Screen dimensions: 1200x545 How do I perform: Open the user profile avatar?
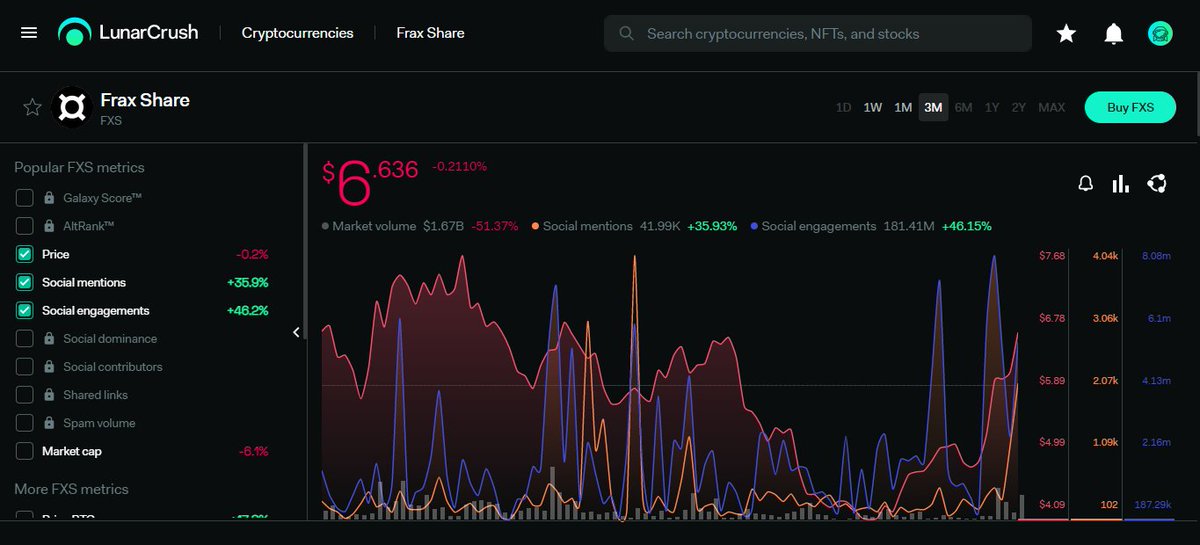(1160, 33)
